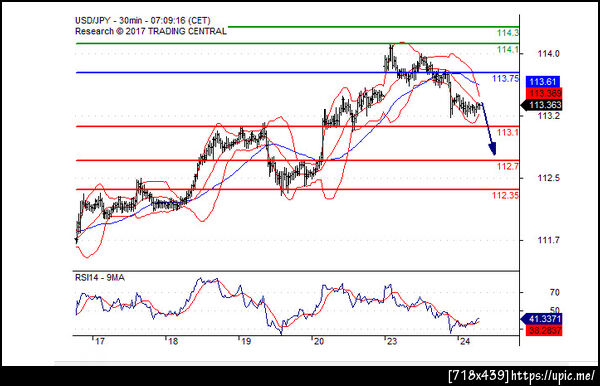Image resolution: width=600 pixels, height=386 pixels.
Task: Click the 113.75 blue pivot label
Action: tap(505, 79)
